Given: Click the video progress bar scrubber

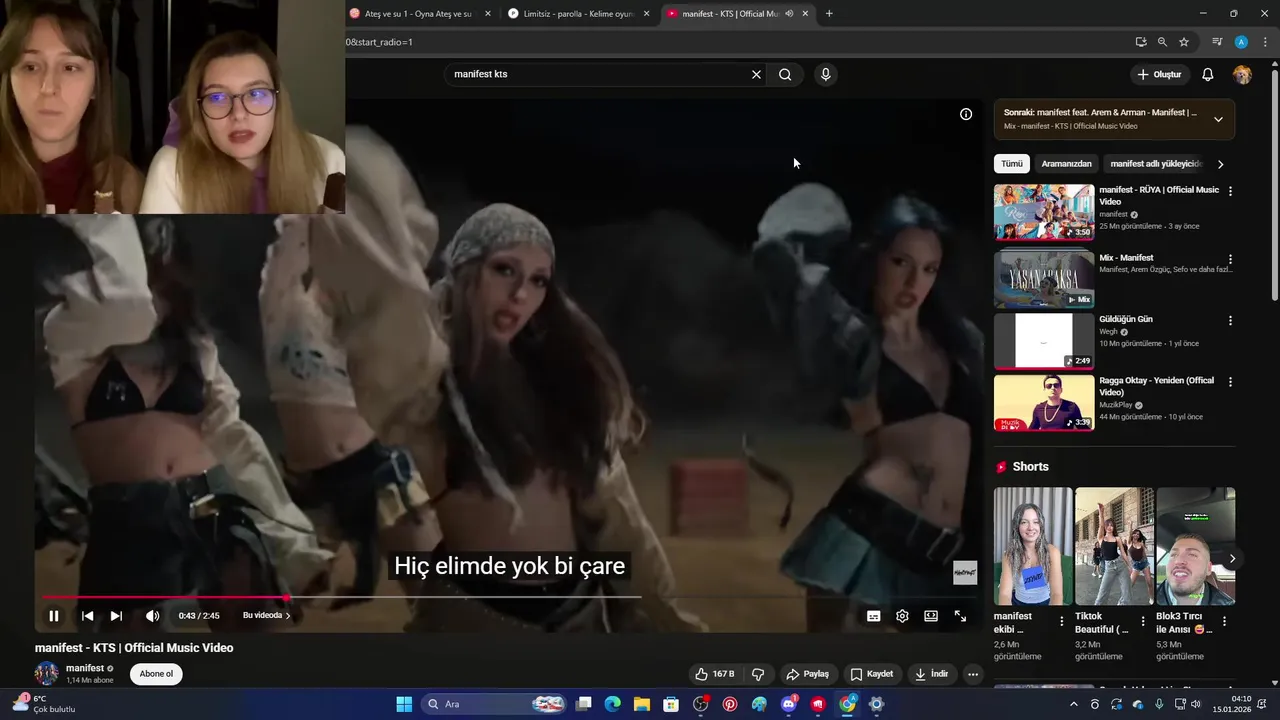Looking at the screenshot, I should click(287, 597).
